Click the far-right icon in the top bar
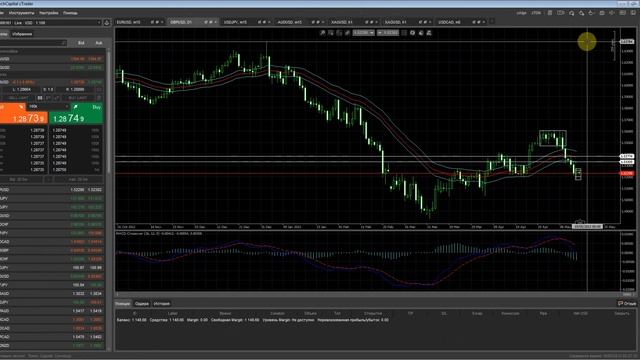The height and width of the screenshot is (360, 640). [x=633, y=13]
